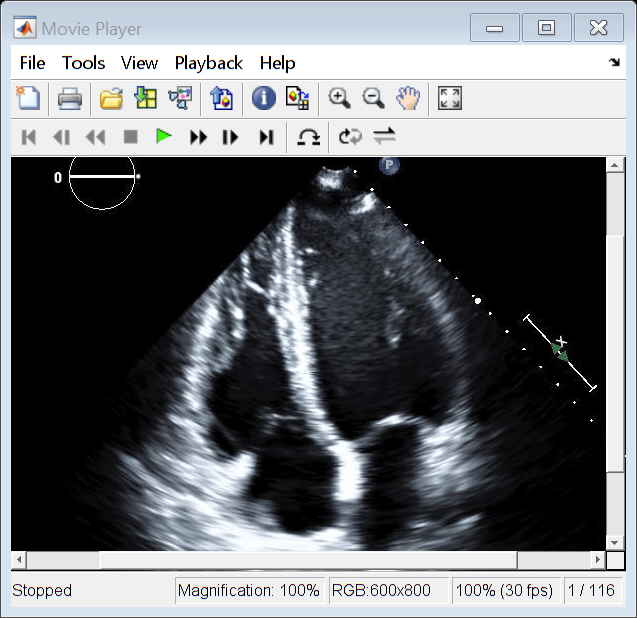Open Video Information with the blue info icon
637x618 pixels.
point(263,98)
